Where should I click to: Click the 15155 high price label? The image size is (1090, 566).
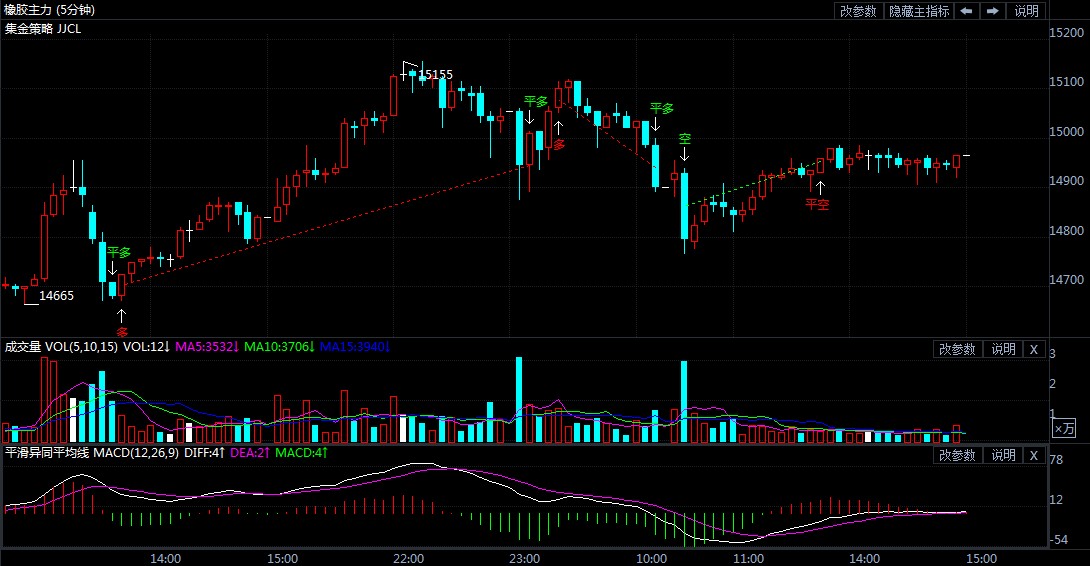pos(436,74)
